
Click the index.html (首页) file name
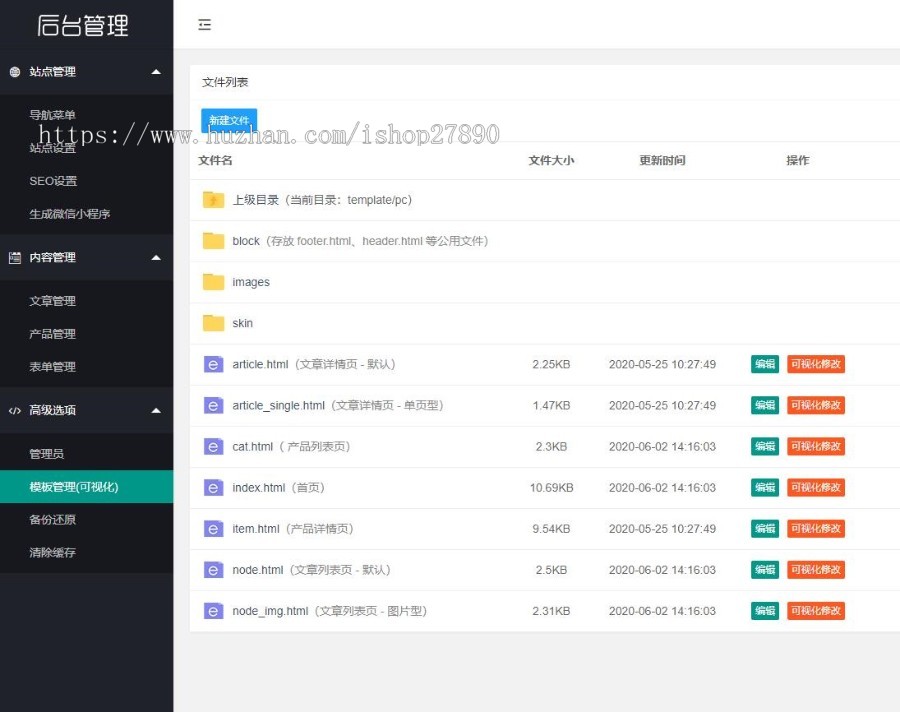tap(278, 487)
